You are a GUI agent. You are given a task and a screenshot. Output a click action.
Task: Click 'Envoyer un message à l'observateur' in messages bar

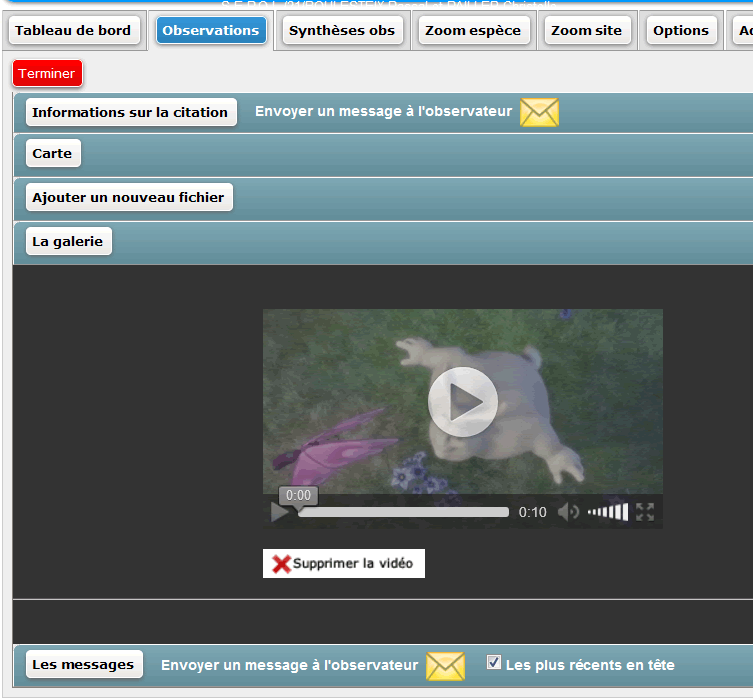(289, 665)
